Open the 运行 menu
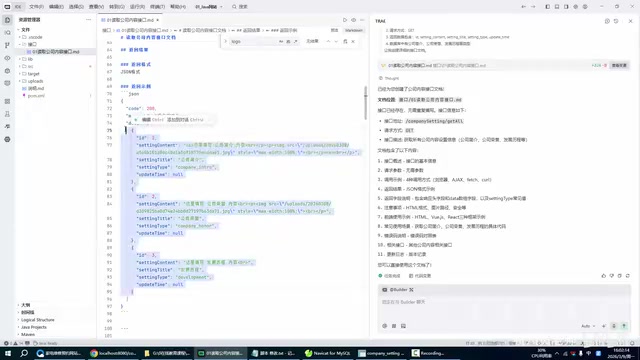Screen dimensions: 640x360 [137, 7]
